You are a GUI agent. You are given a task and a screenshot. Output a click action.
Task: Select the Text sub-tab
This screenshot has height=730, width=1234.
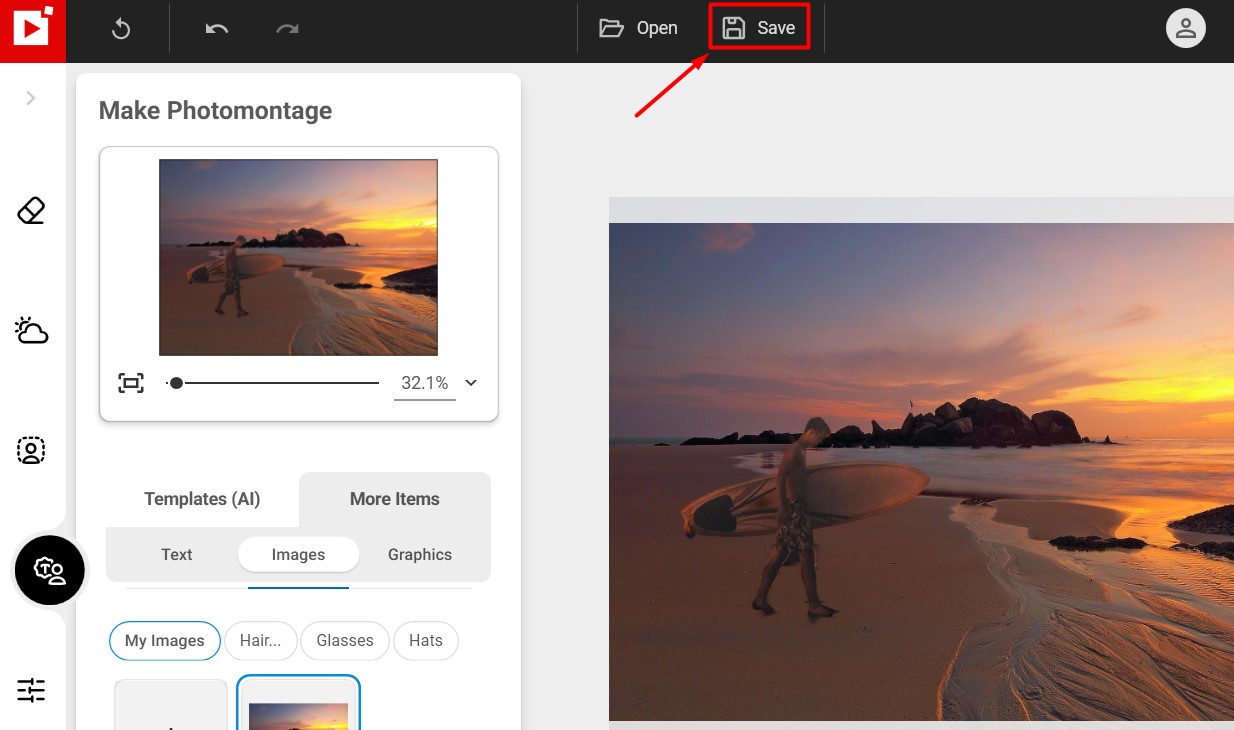point(177,554)
